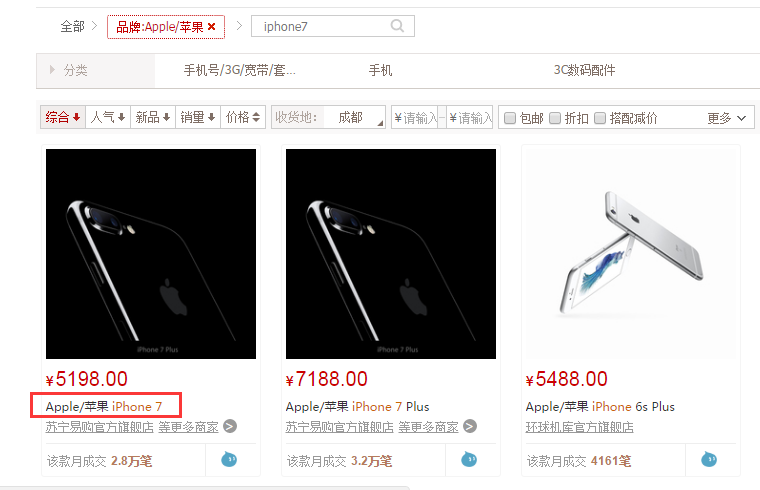
Task: Open the chat icon for the iPhone 7 Plus listing
Action: point(469,459)
